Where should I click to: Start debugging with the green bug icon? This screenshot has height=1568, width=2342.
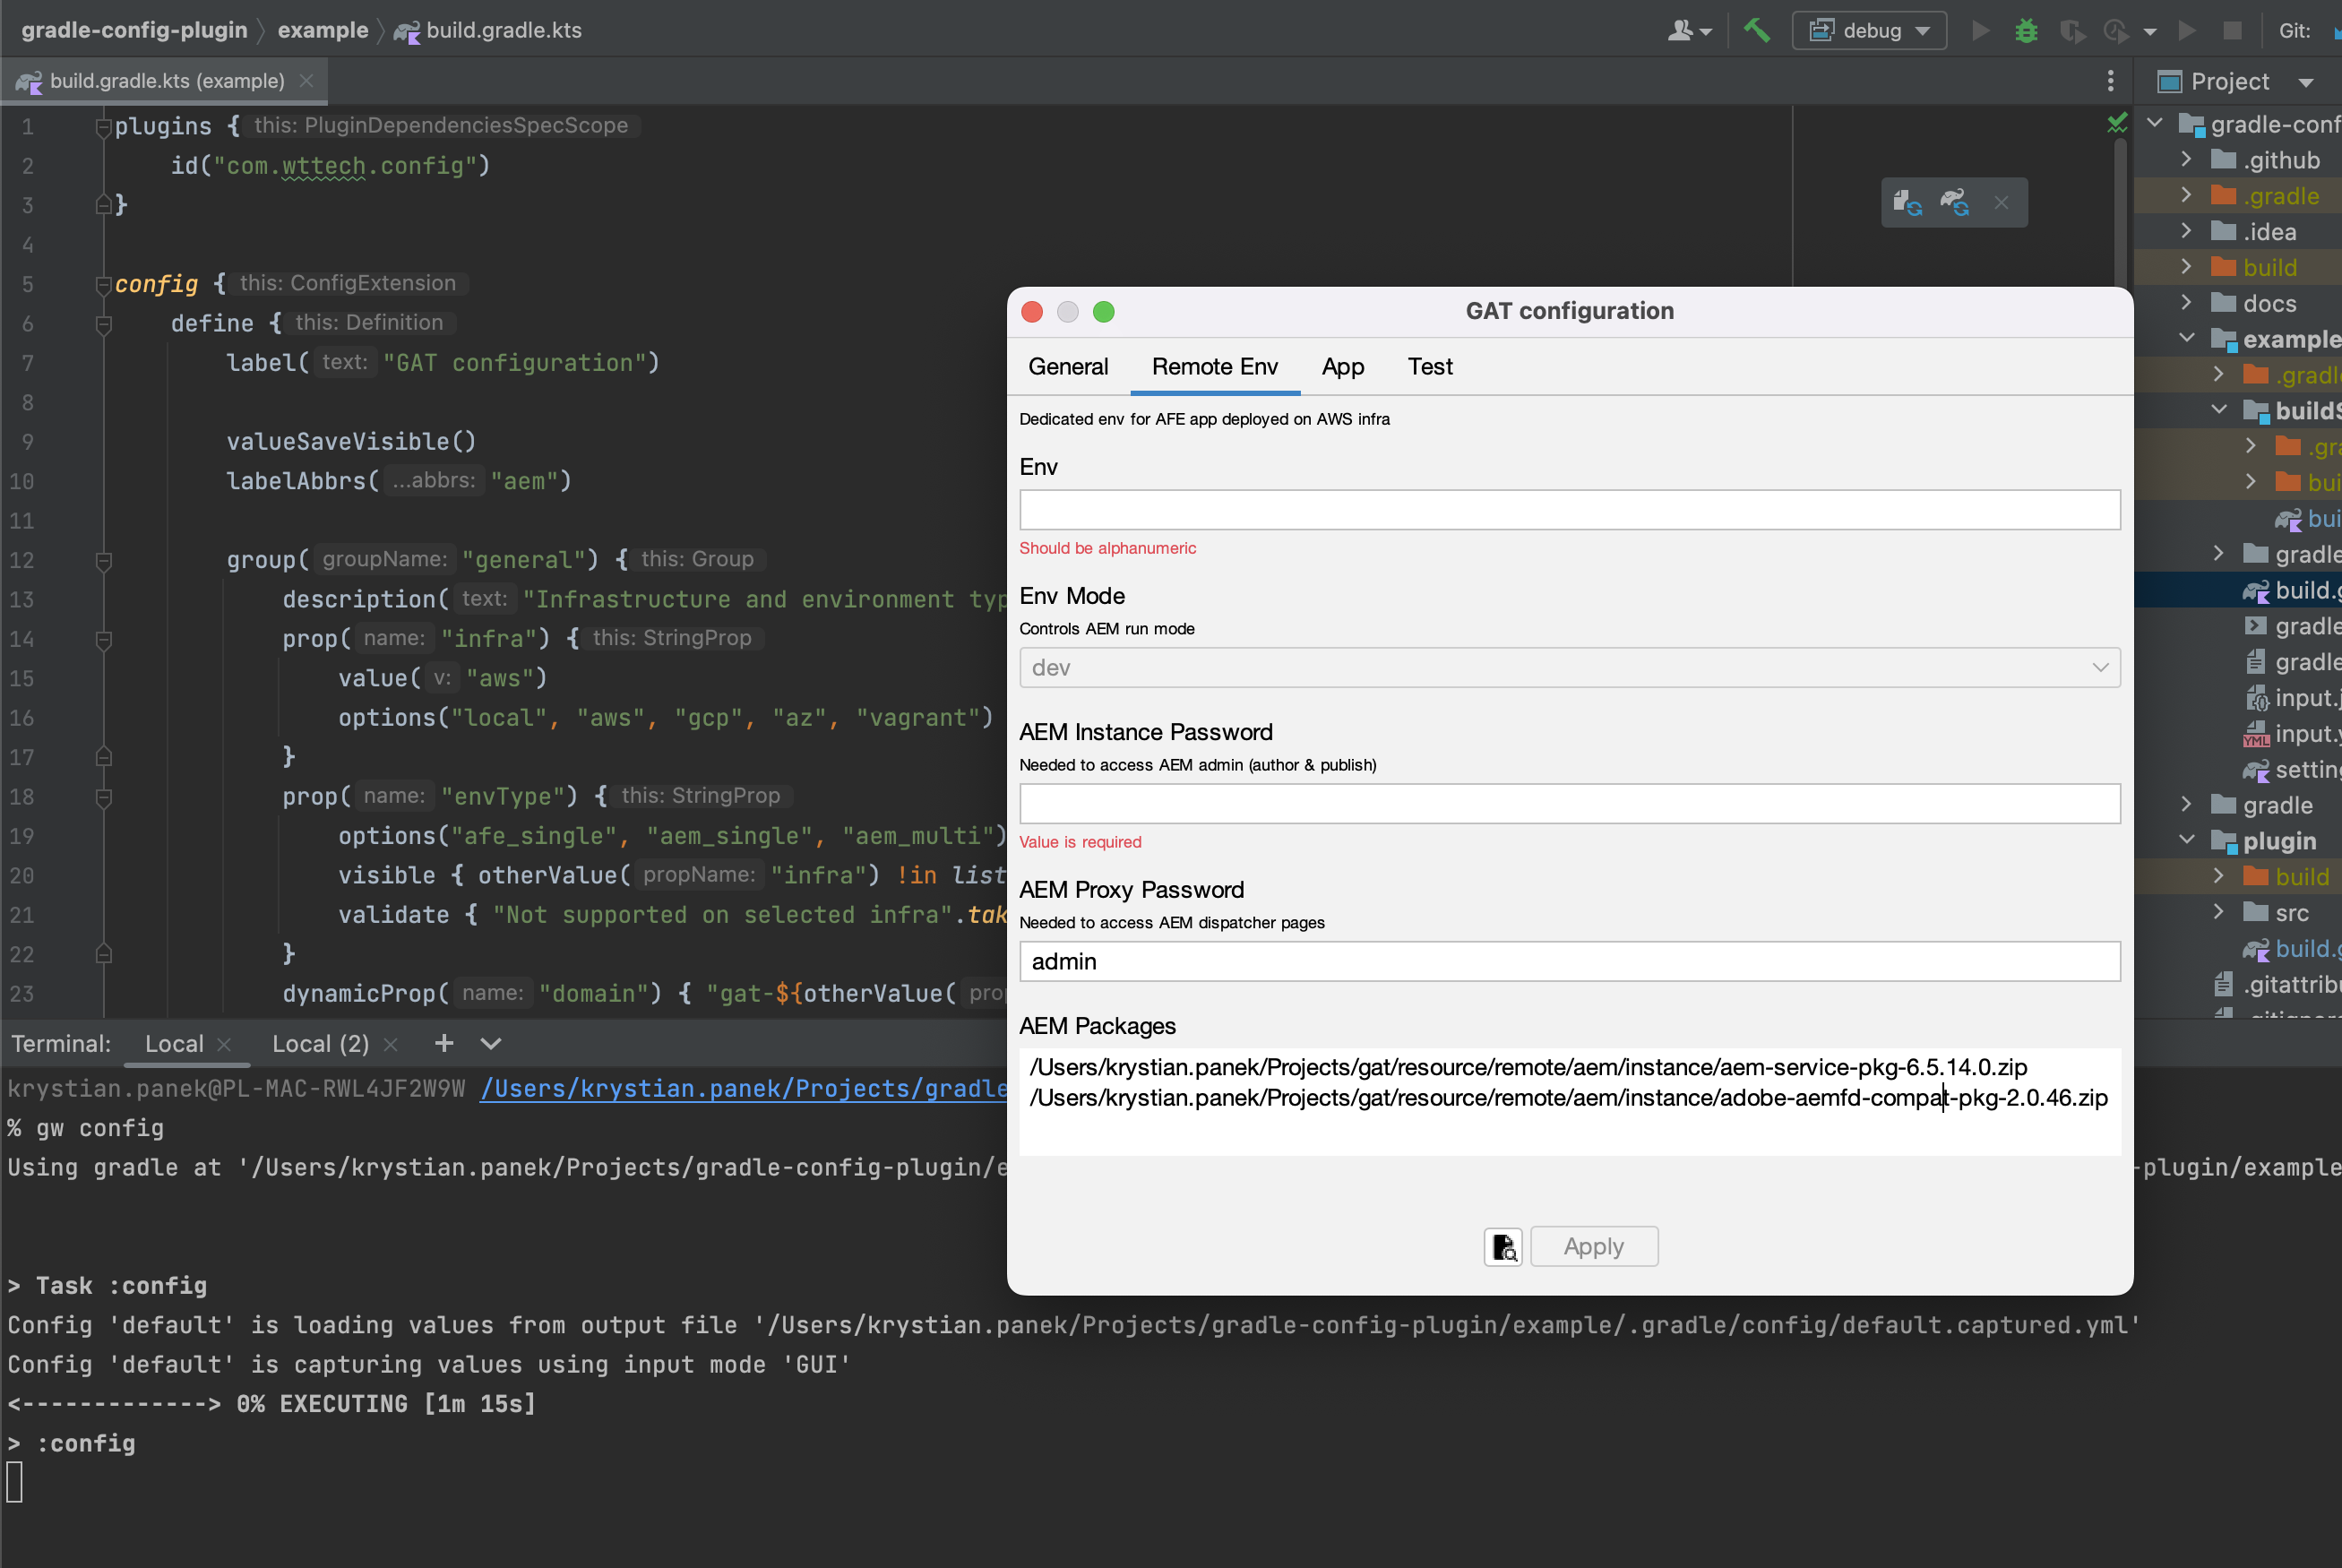[2025, 30]
